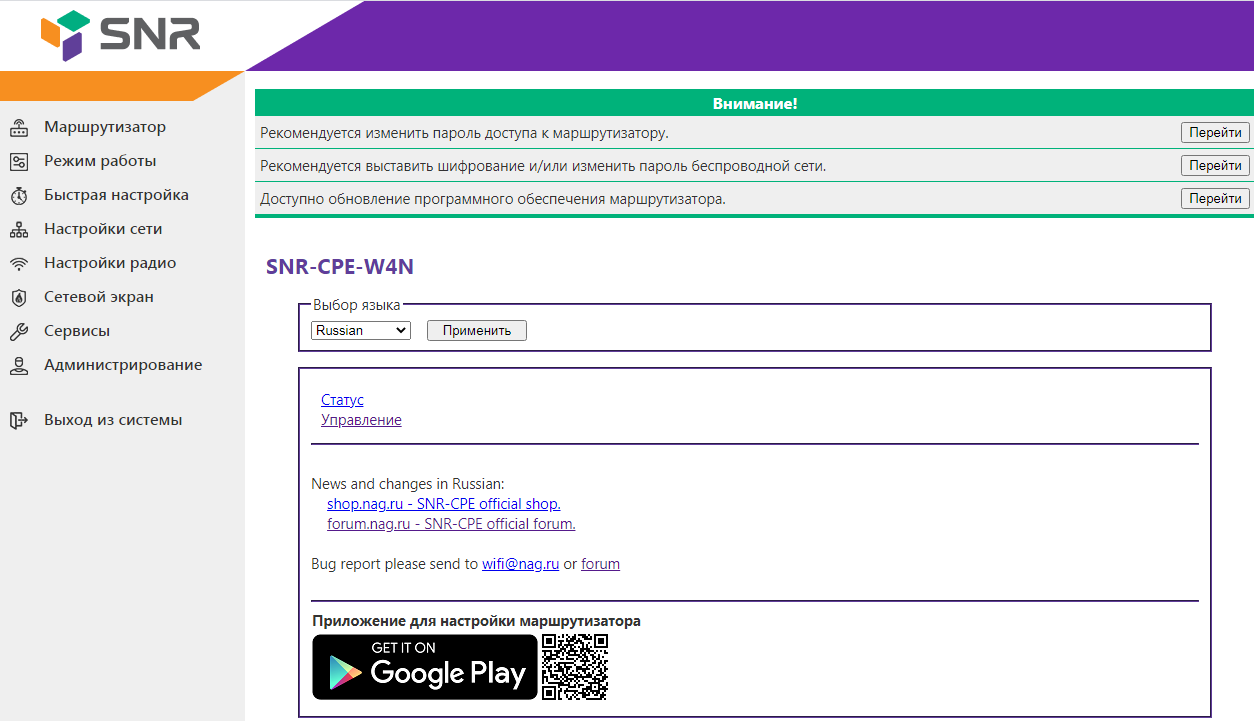This screenshot has height=721, width=1254.
Task: Click the SNR-CPE-W4N heading text
Action: [340, 267]
